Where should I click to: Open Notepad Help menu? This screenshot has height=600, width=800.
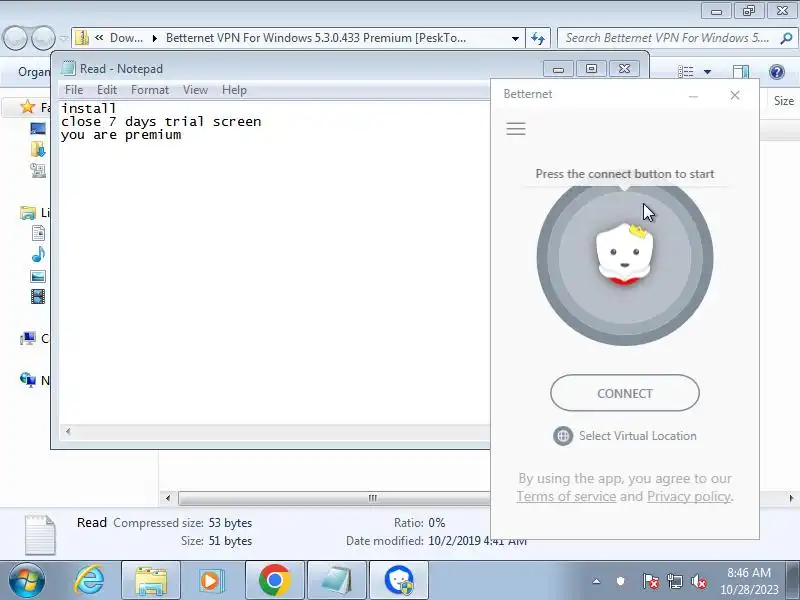234,90
